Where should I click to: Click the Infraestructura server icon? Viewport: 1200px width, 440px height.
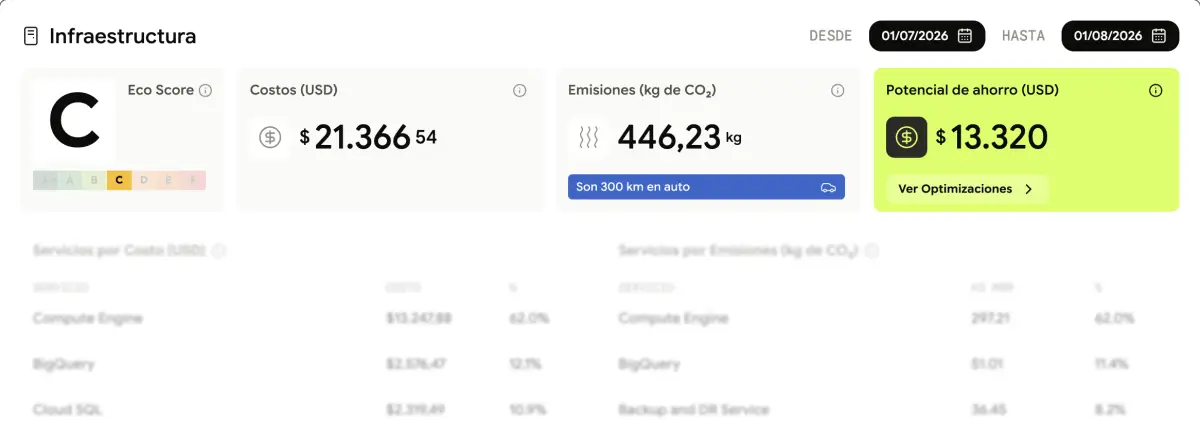[31, 36]
